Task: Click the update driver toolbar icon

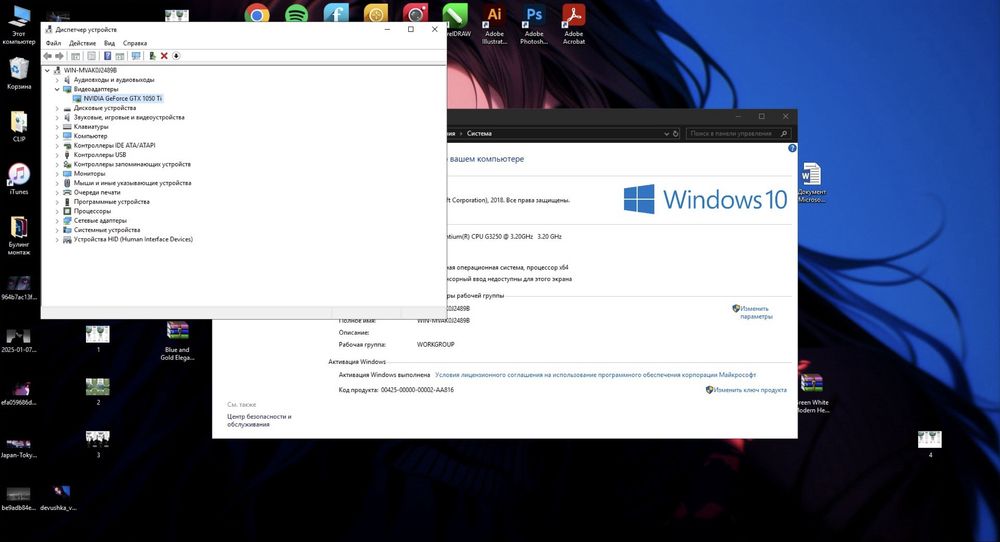Action: (152, 56)
